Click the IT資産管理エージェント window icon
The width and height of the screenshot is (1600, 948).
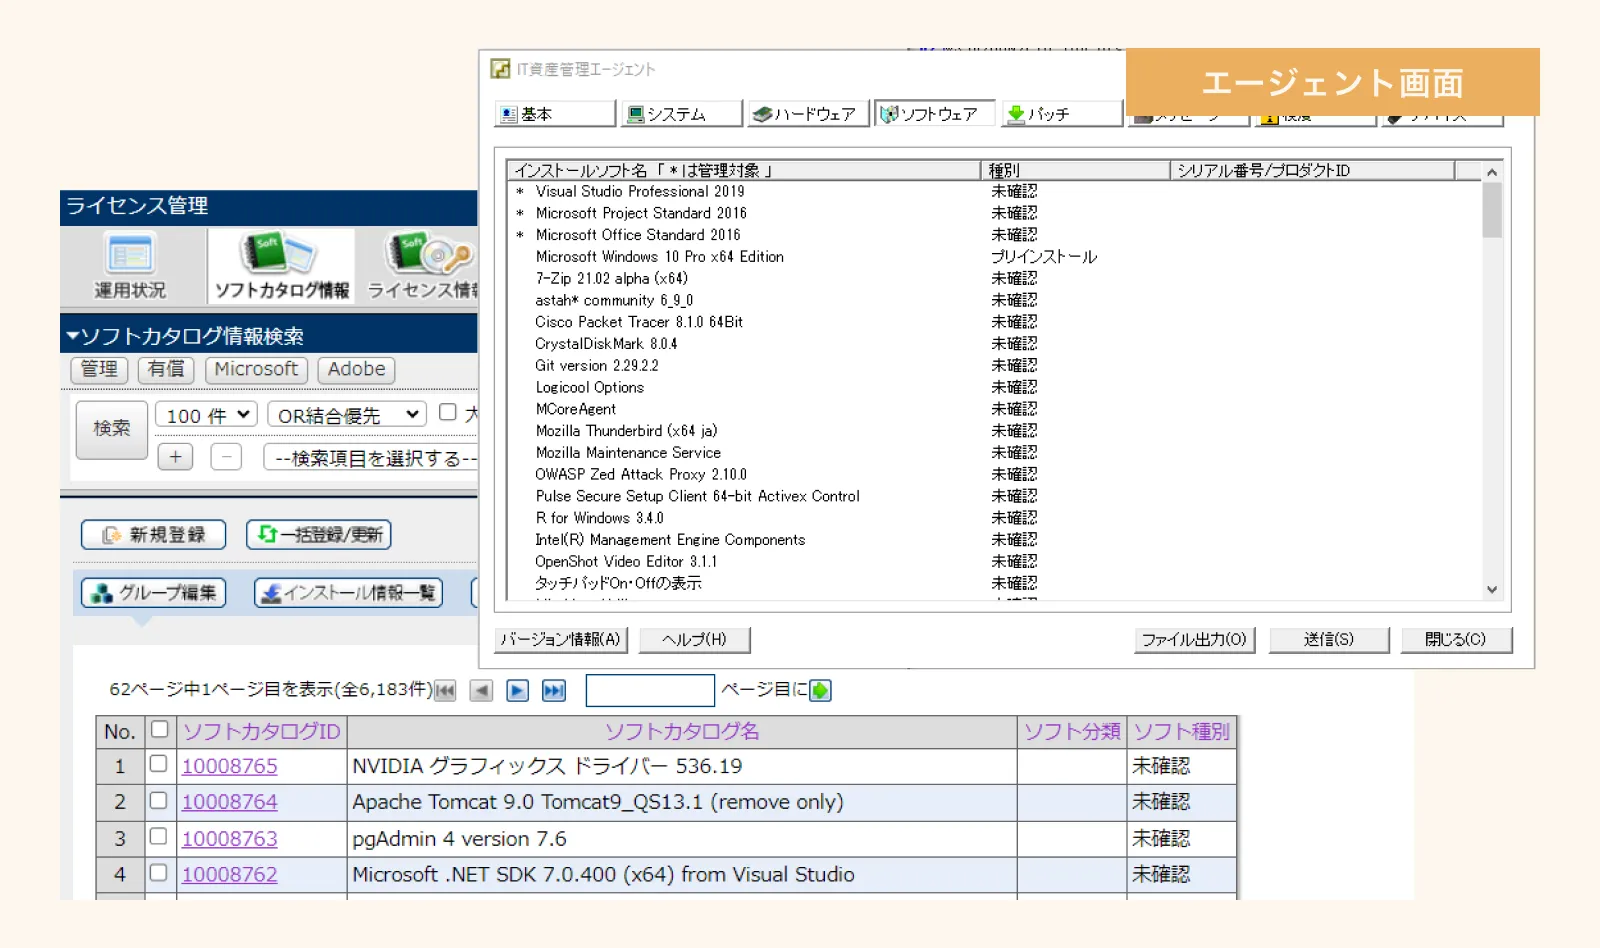pos(500,69)
